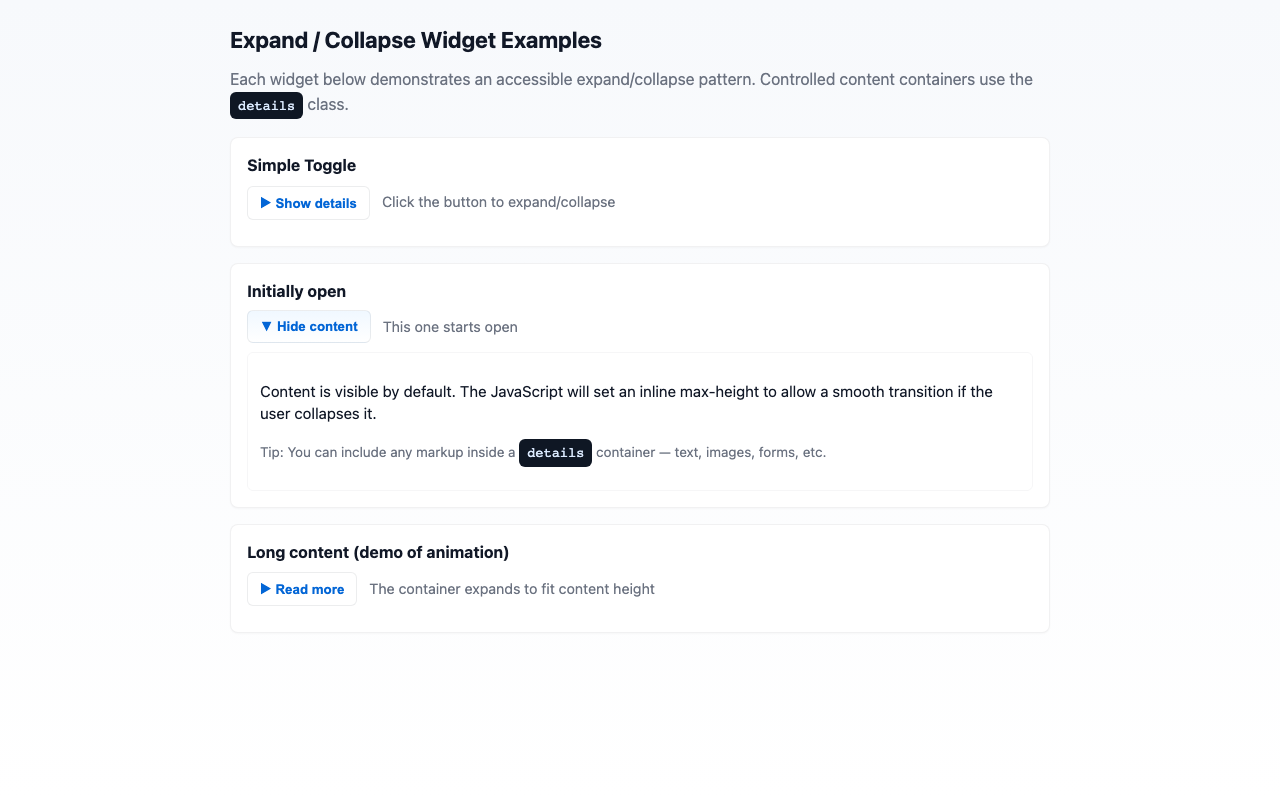Image resolution: width=1280 pixels, height=800 pixels.
Task: Click the visible content paragraph about inline max-height
Action: point(626,402)
